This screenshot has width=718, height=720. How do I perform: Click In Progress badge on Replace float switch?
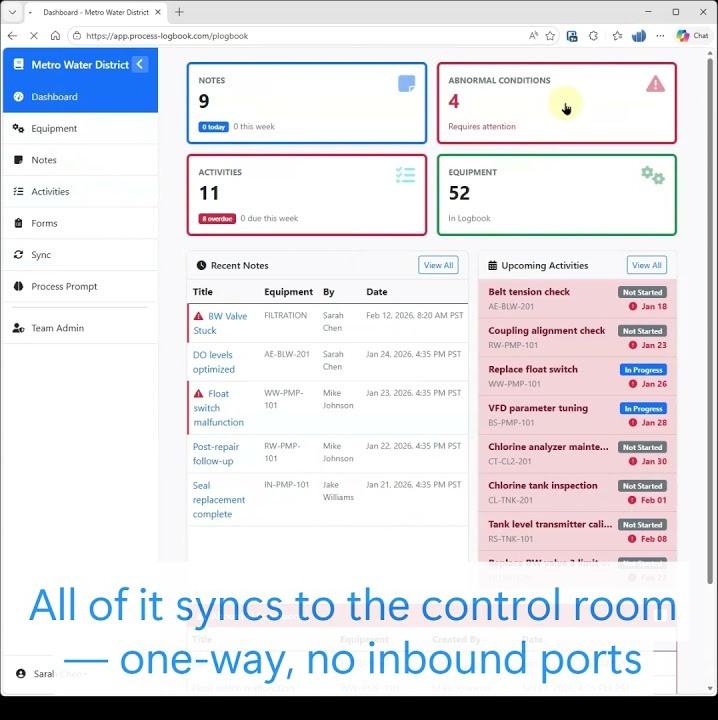point(643,370)
